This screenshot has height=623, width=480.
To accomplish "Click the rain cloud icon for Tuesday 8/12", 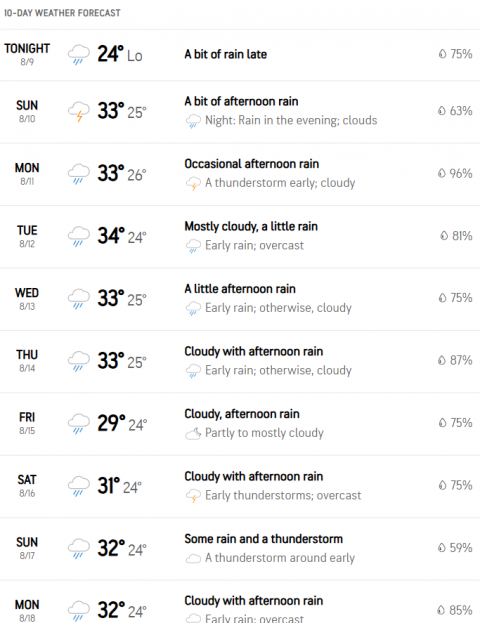I will click(x=79, y=236).
